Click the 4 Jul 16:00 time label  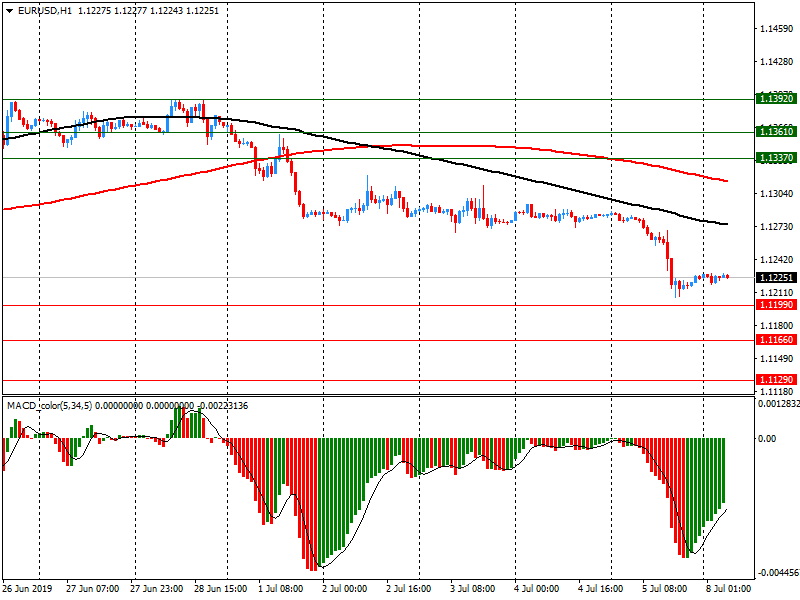(601, 589)
